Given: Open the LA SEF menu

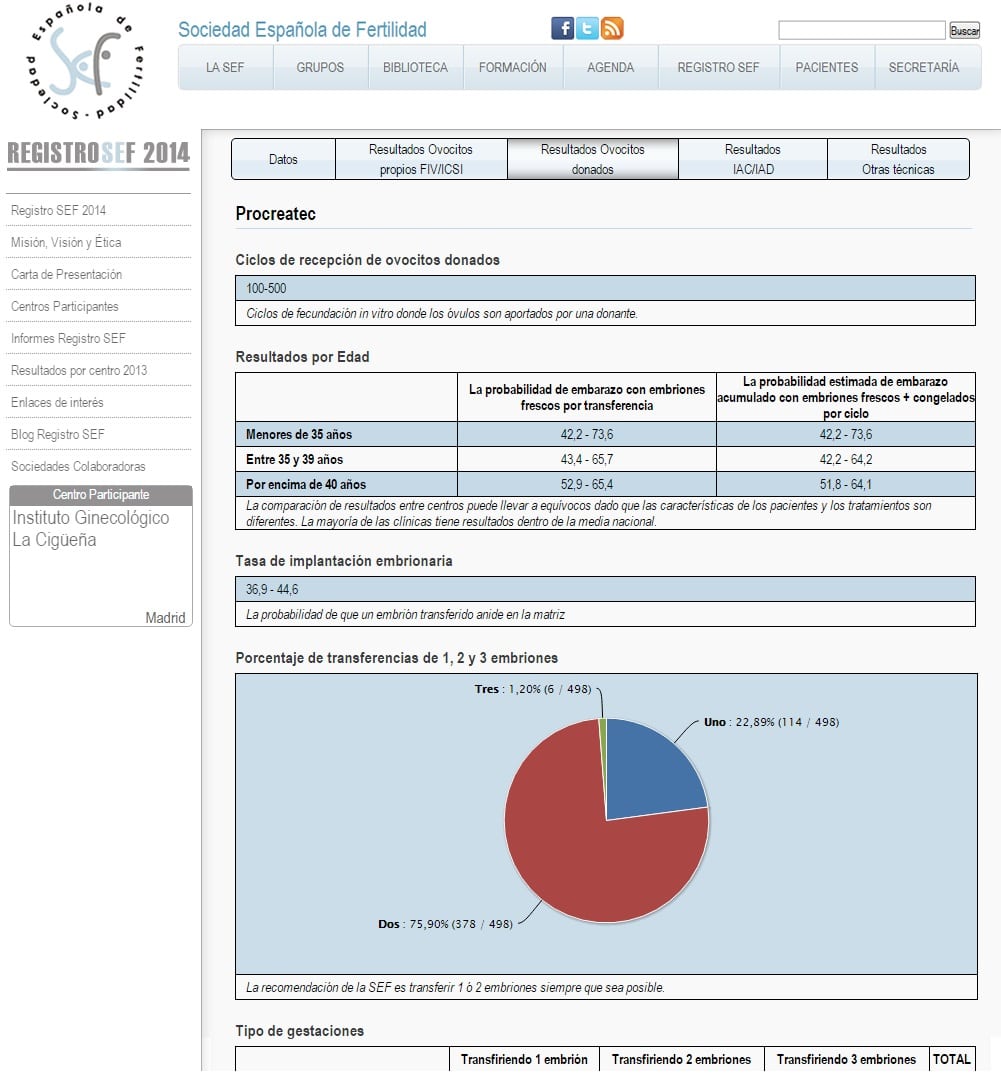Looking at the screenshot, I should click(225, 67).
